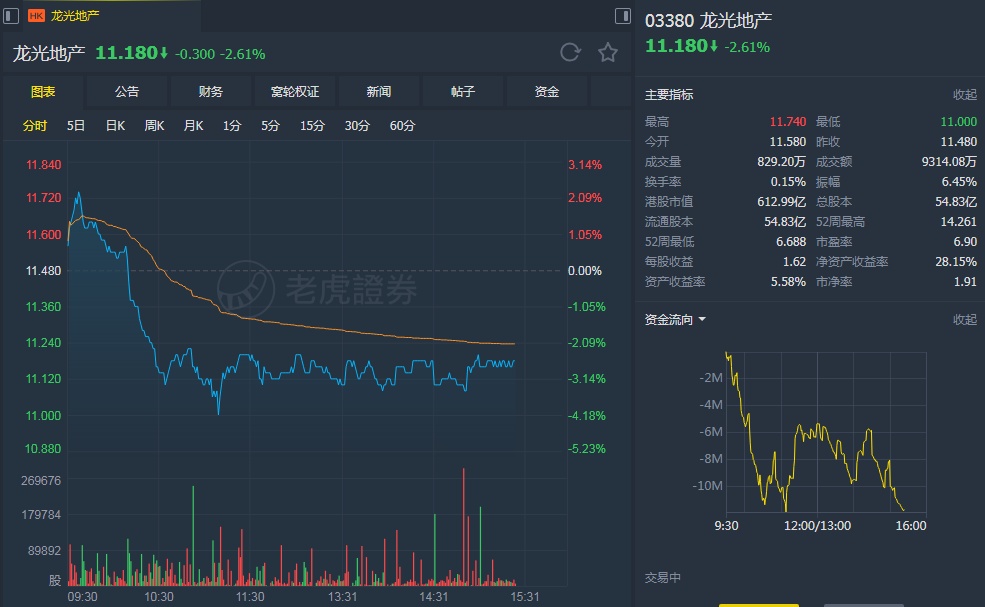Click the 03380 龙光地产 title
Image resolution: width=985 pixels, height=607 pixels.
point(708,21)
